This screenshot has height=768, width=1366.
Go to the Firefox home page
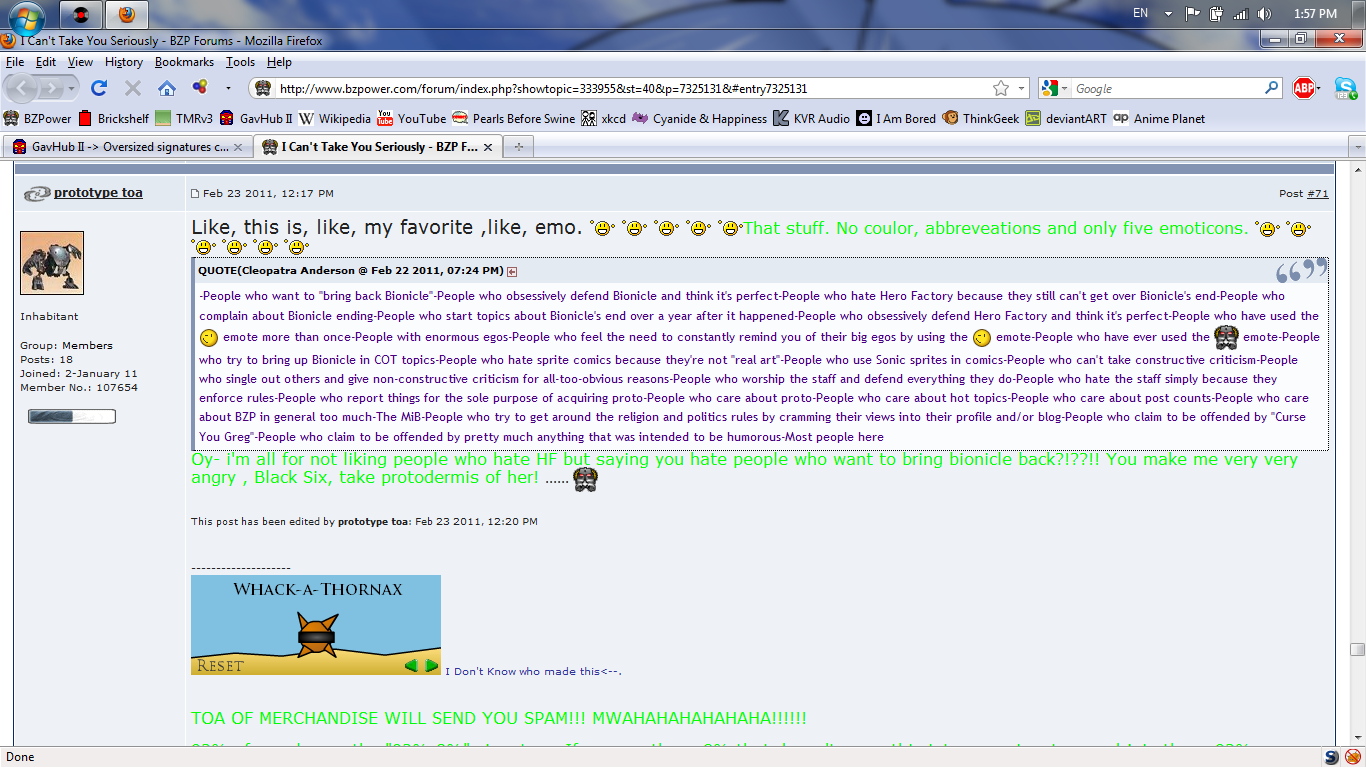(165, 87)
